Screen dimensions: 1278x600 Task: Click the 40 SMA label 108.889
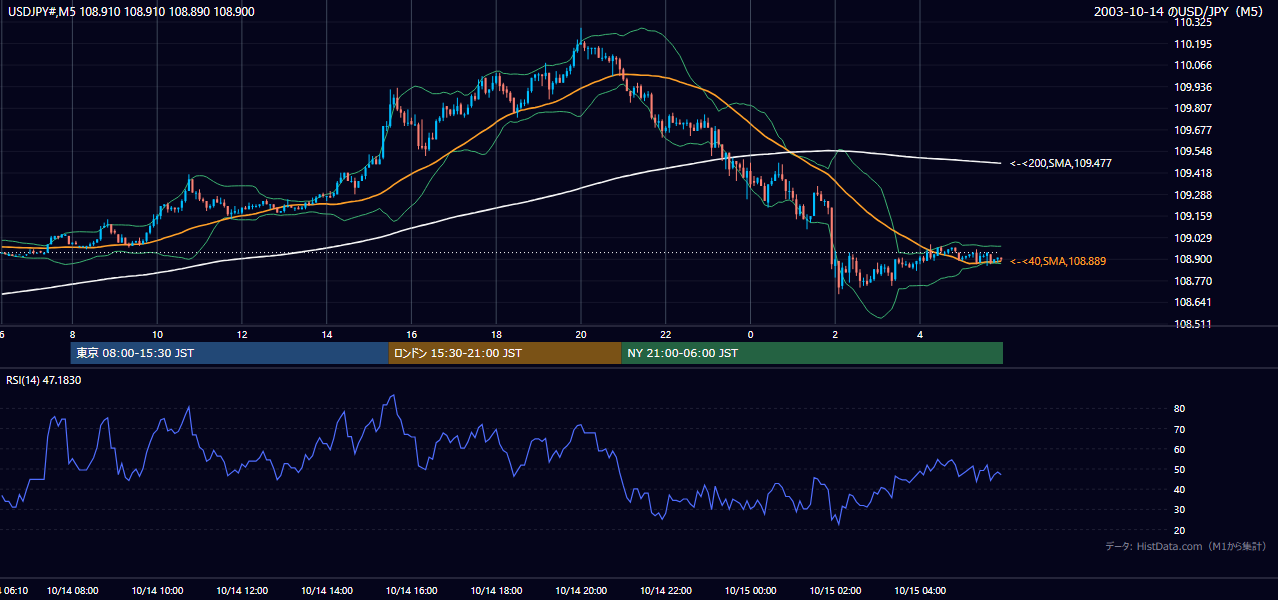1058,261
